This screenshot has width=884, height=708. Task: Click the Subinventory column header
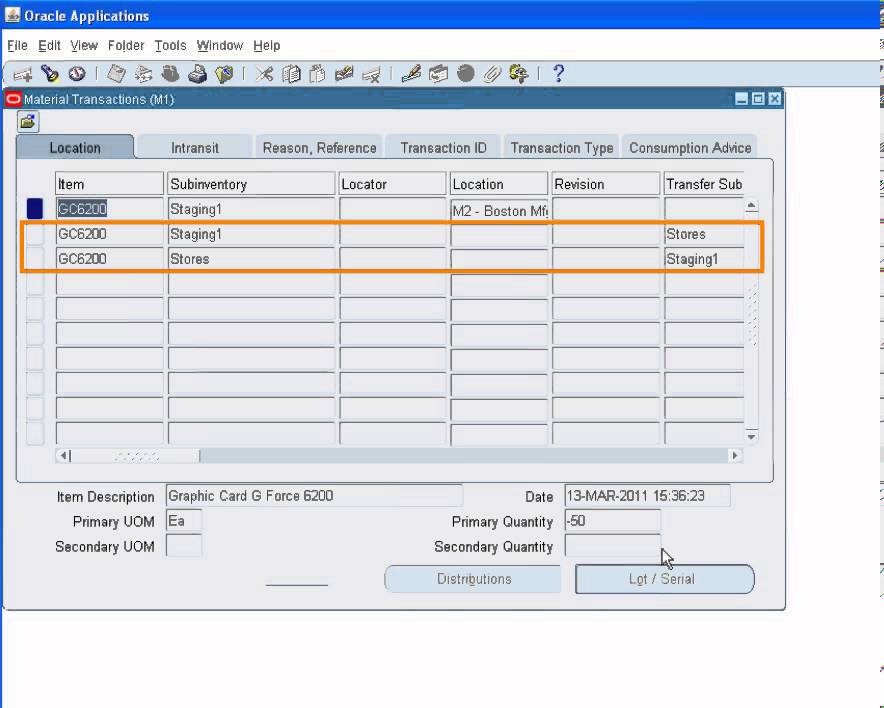(251, 184)
